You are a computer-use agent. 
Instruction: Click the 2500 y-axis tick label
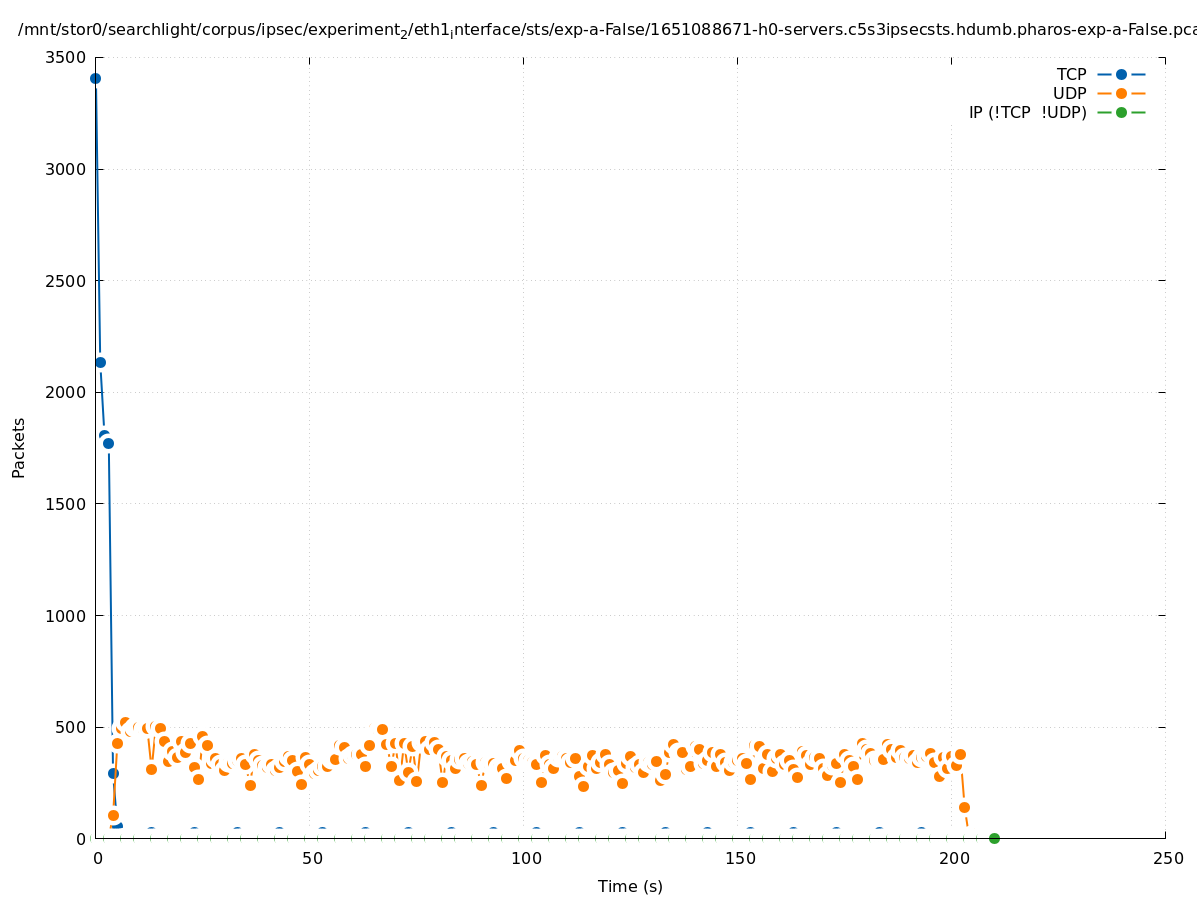point(66,280)
